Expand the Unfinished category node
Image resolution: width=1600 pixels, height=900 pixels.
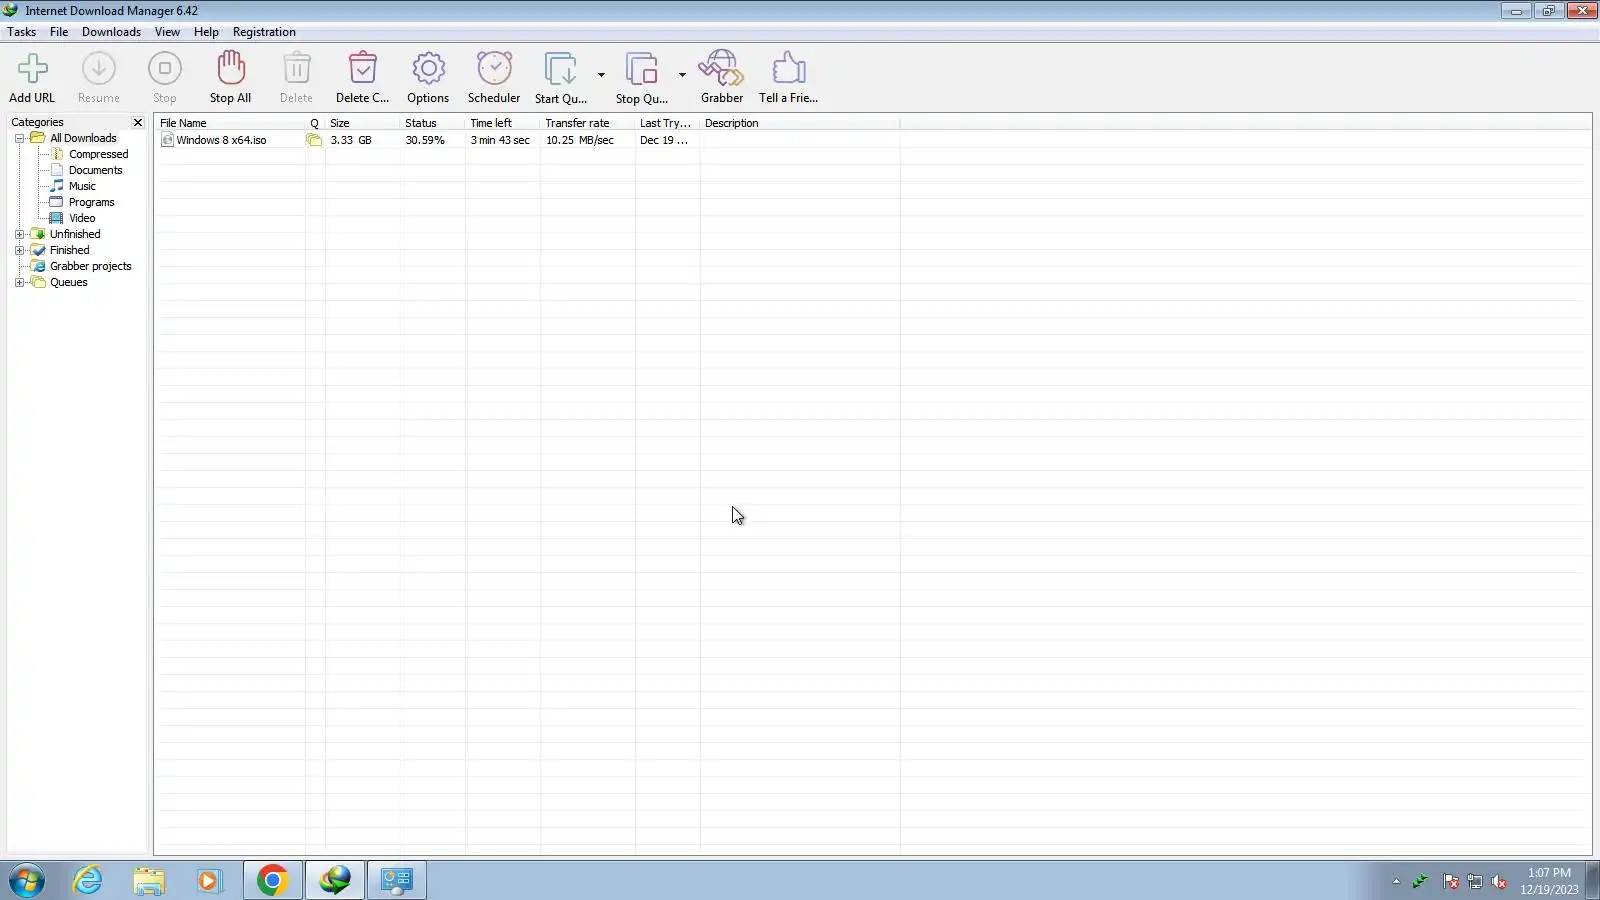(19, 235)
